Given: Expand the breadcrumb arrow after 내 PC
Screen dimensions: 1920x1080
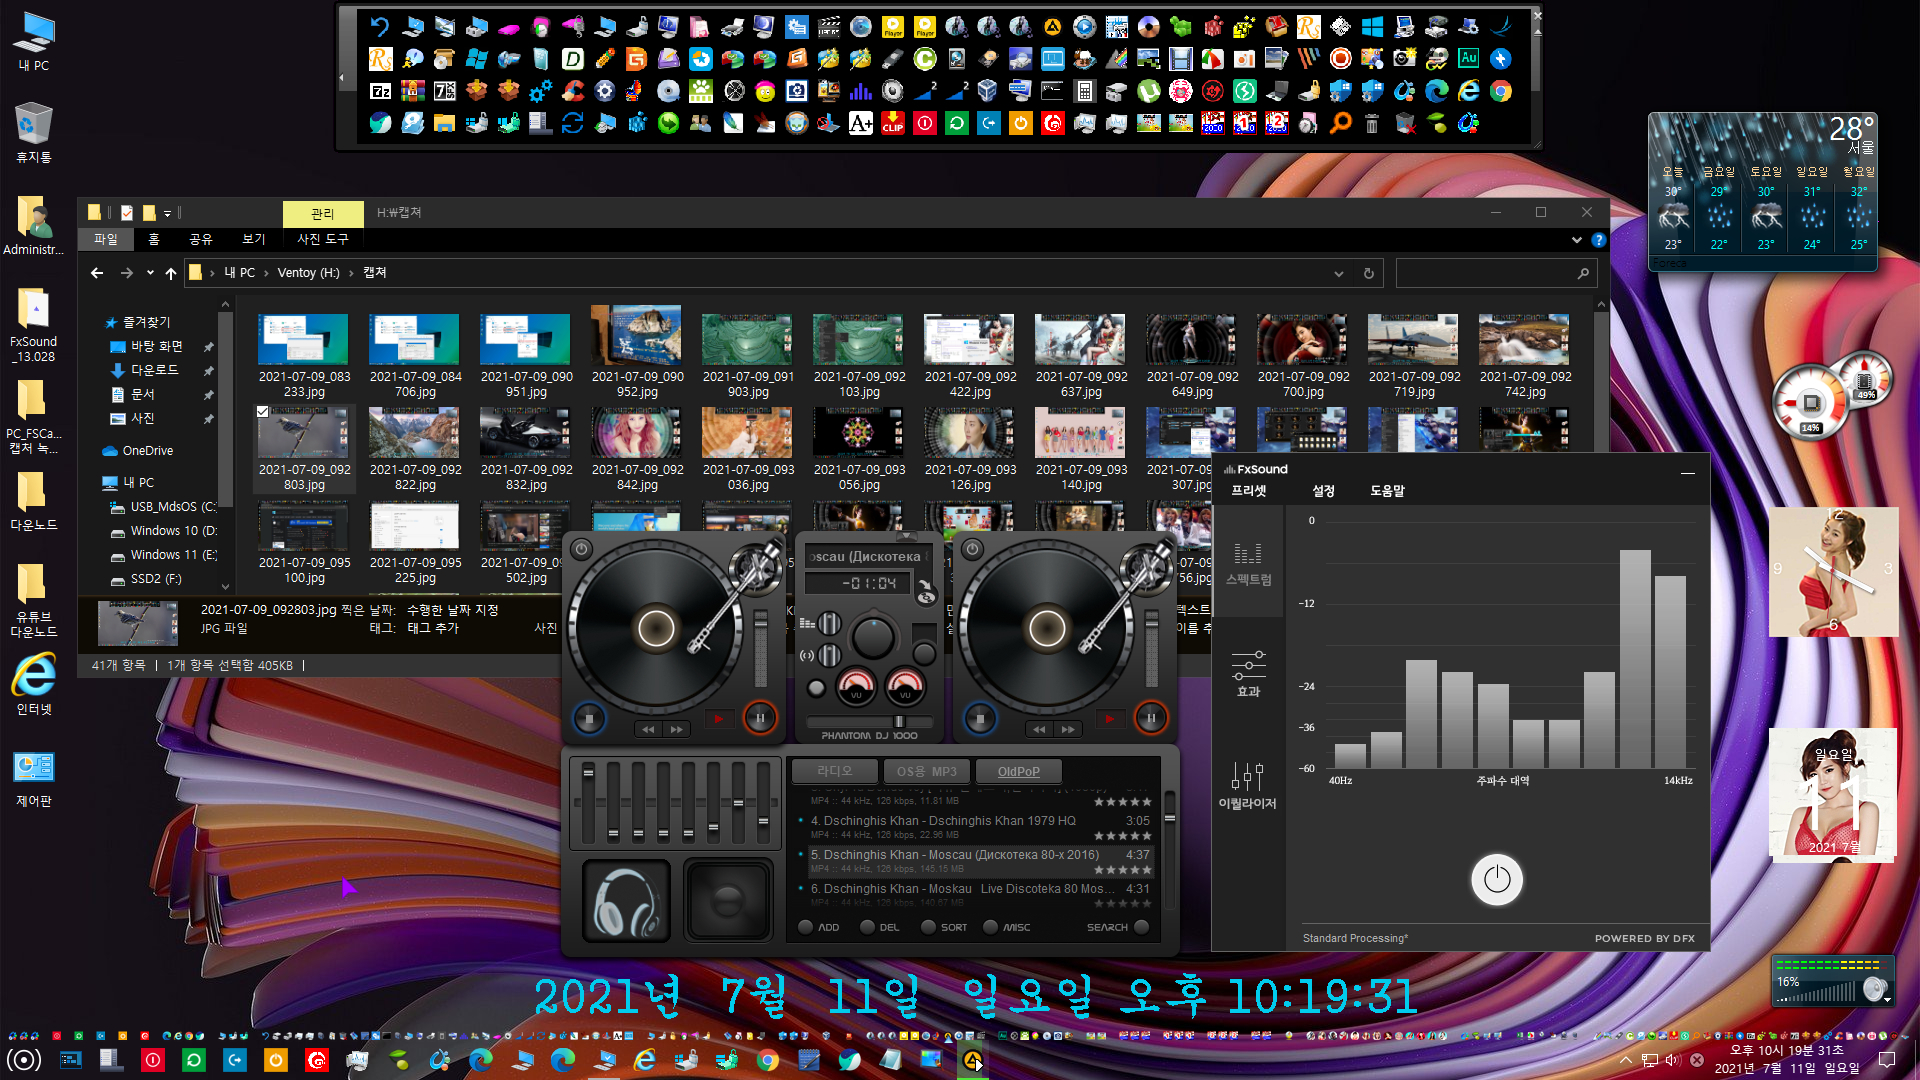Looking at the screenshot, I should point(266,273).
